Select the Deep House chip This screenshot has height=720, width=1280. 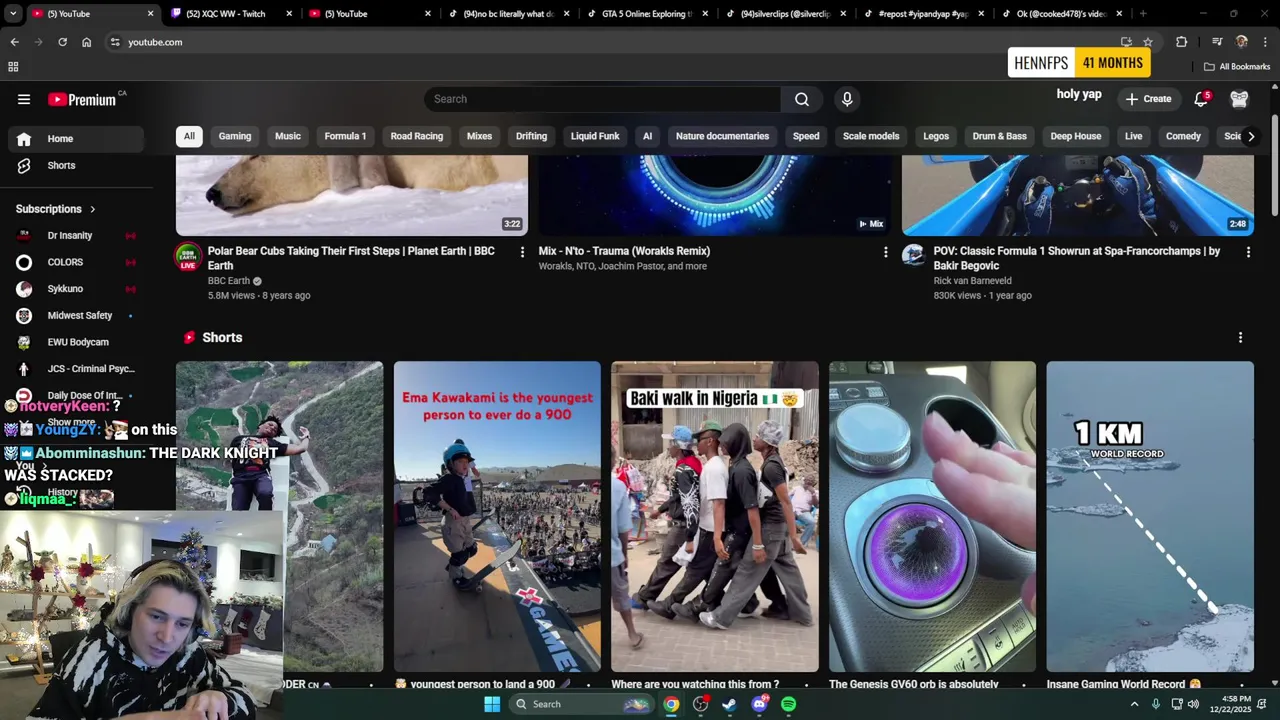(1076, 136)
